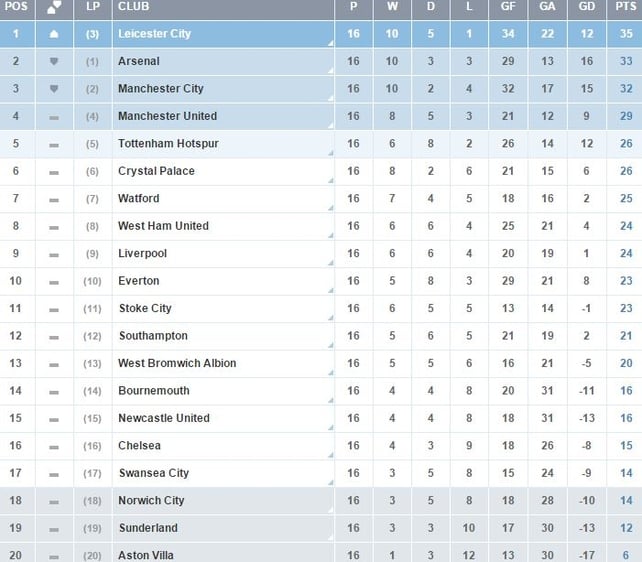642x562 pixels.
Task: Sort by the PTS column header
Action: coord(625,7)
